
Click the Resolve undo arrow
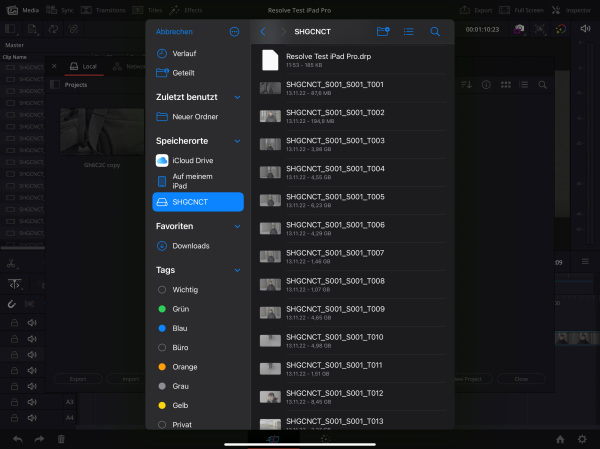pos(18,439)
